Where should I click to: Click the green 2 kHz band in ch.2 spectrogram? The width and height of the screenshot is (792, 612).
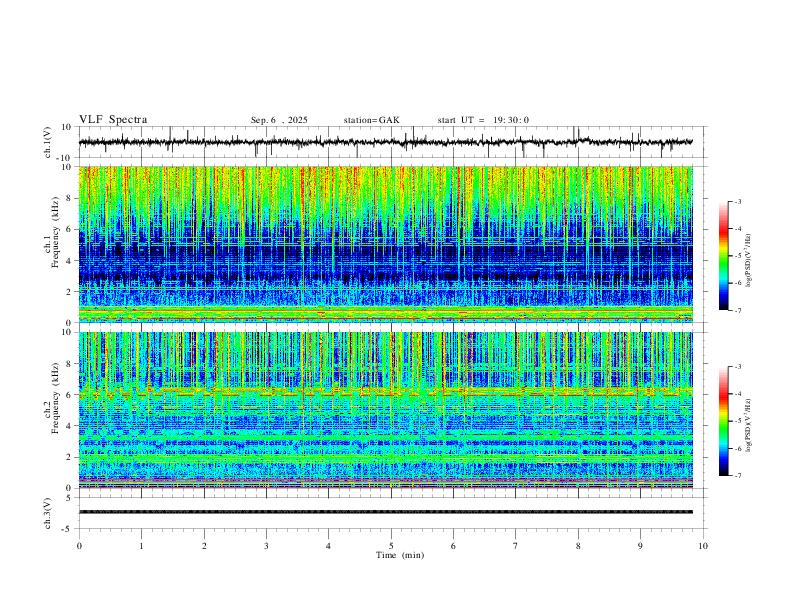pyautogui.click(x=386, y=458)
